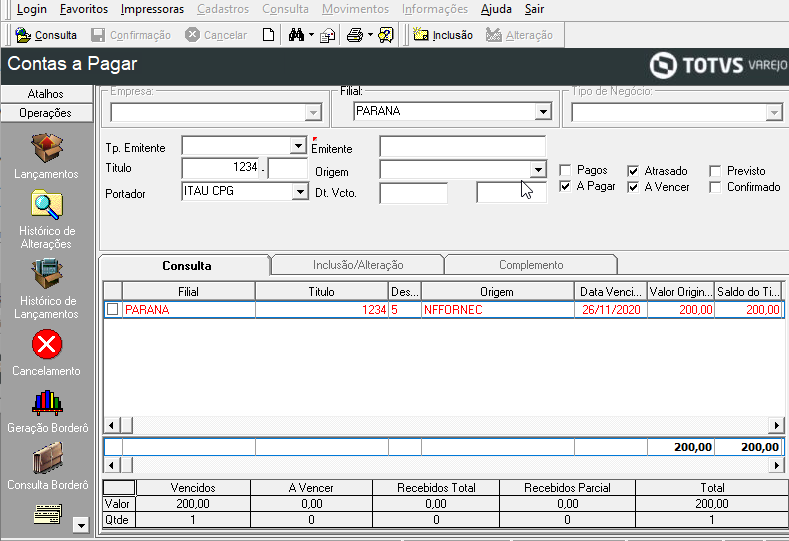This screenshot has height=541, width=789.
Task: Click grid scroll left arrow
Action: coord(111,426)
